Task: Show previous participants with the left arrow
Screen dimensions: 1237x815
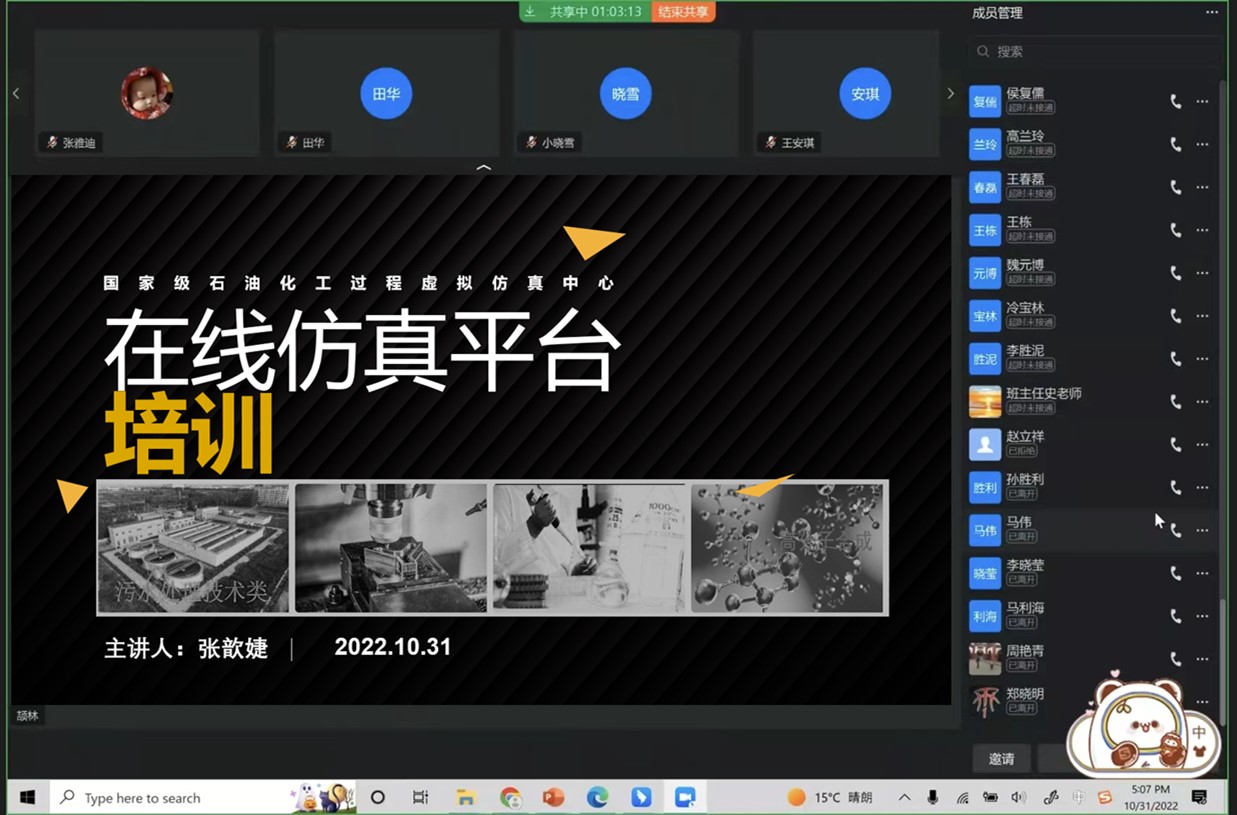Action: 16,93
